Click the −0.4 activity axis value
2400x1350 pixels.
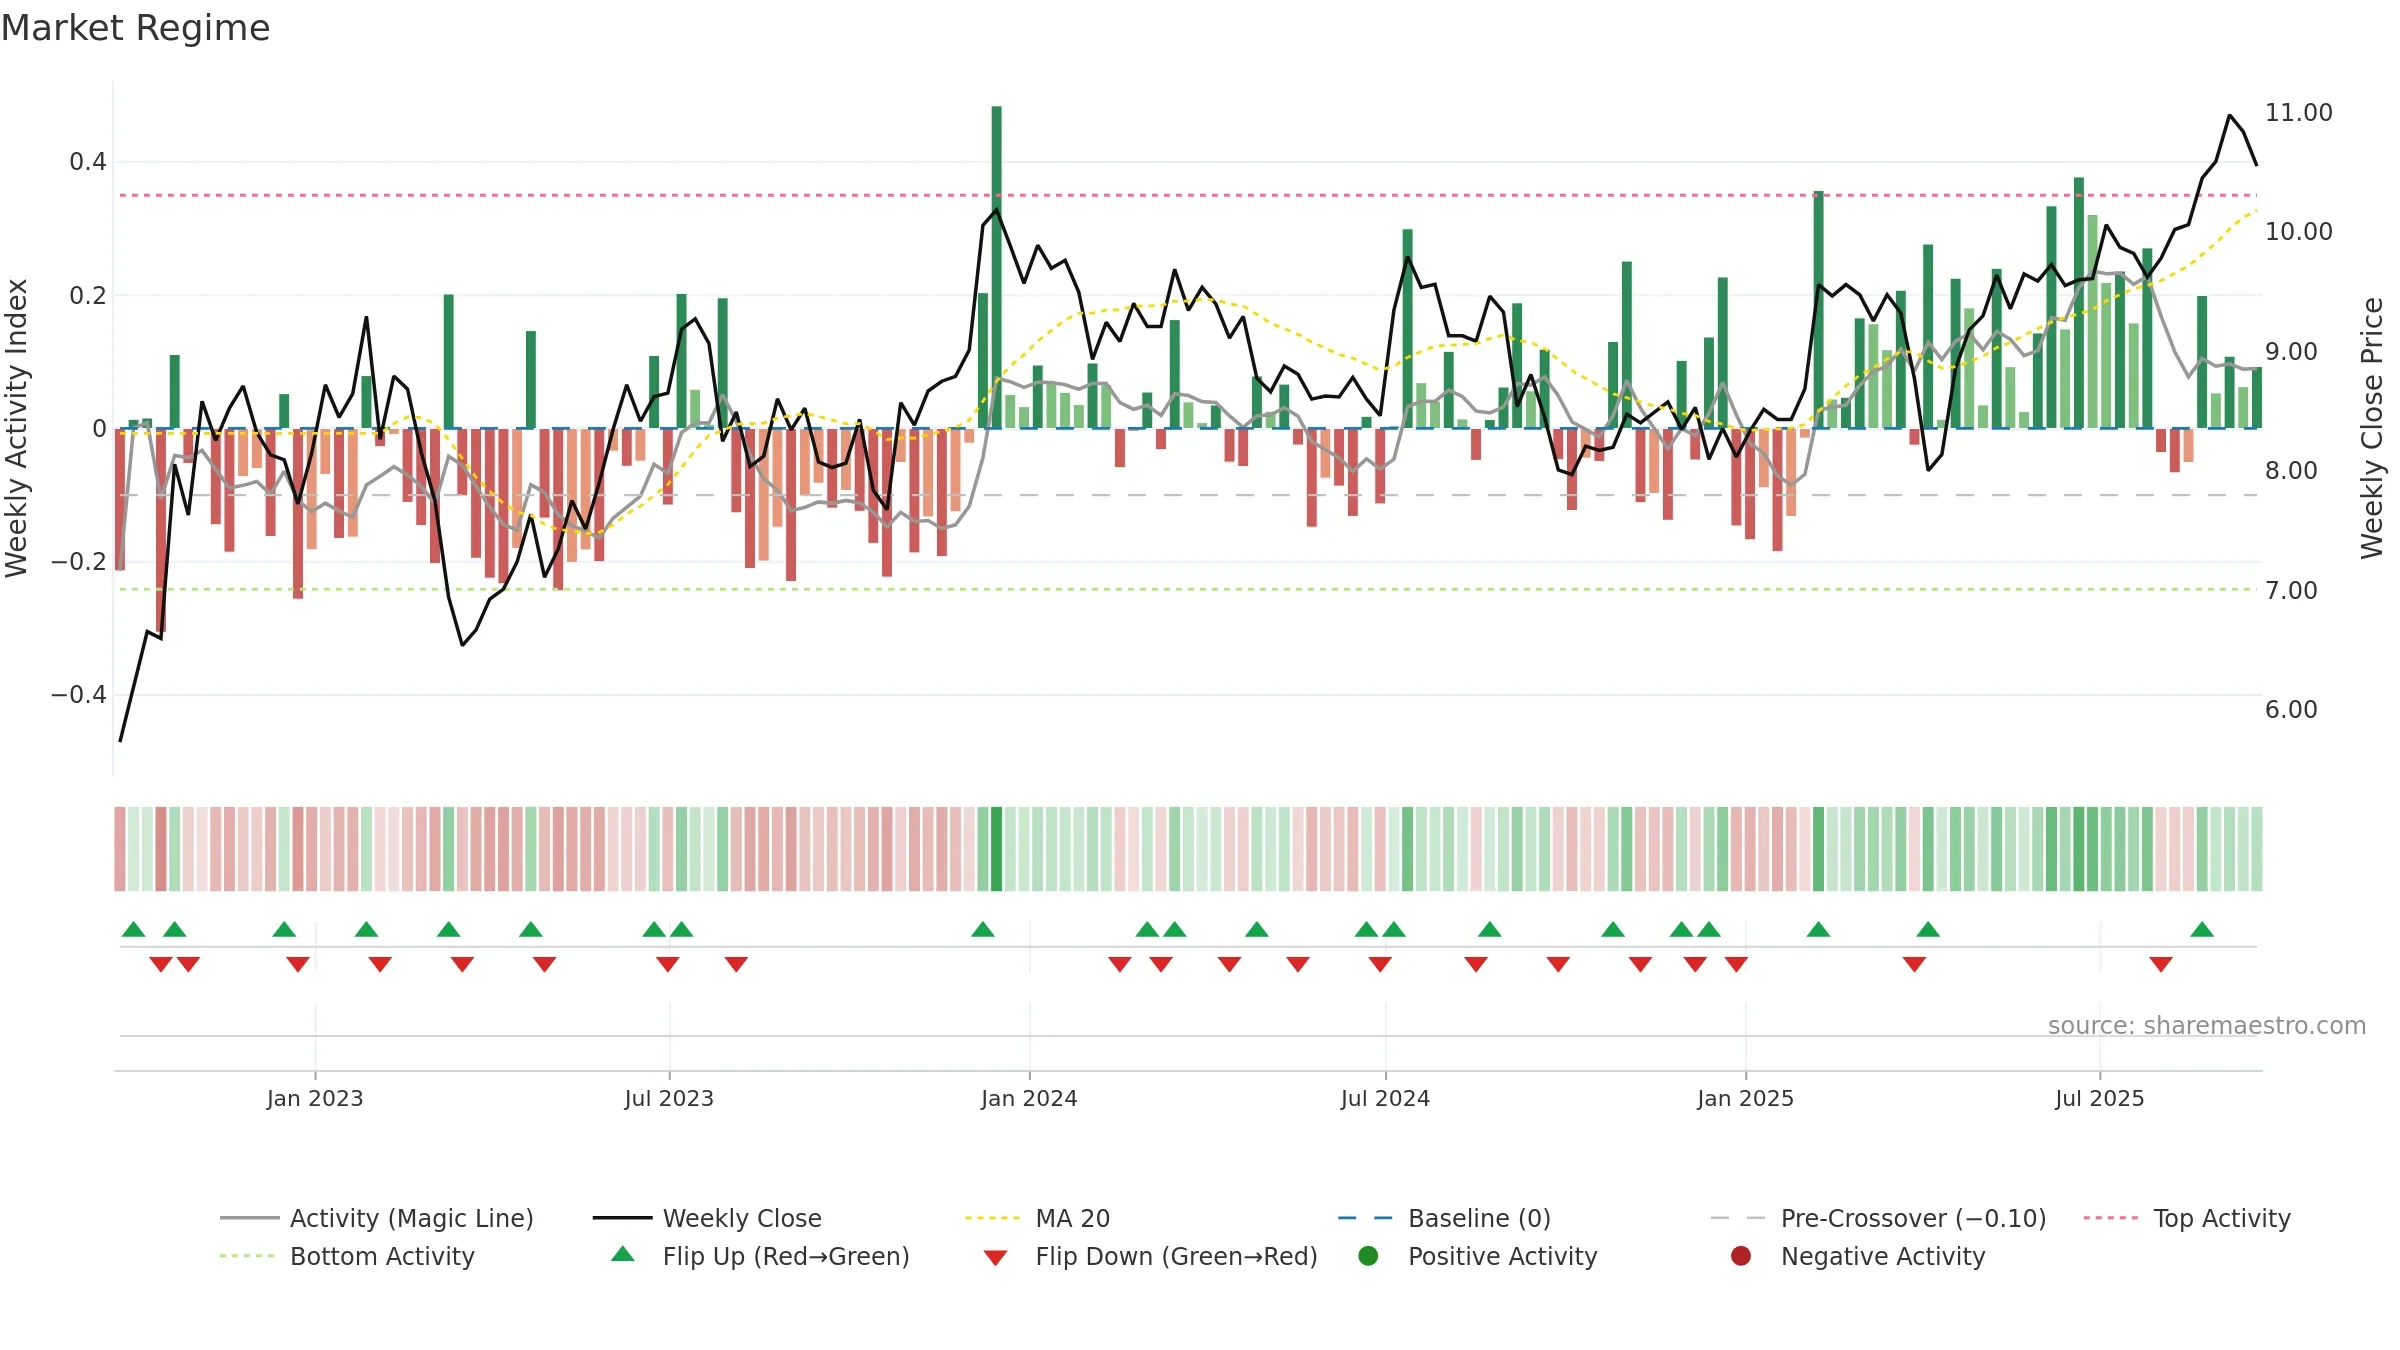78,695
